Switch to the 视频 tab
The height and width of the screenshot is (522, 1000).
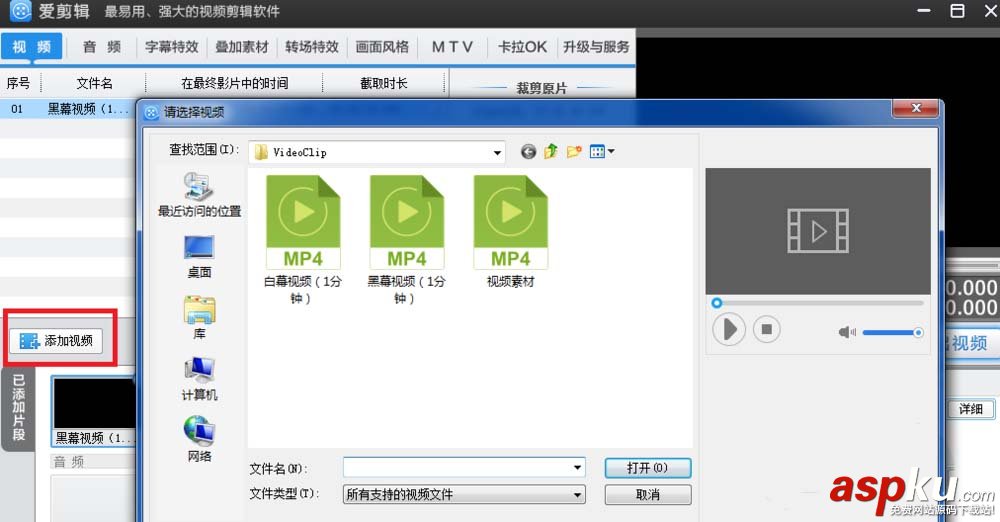31,47
